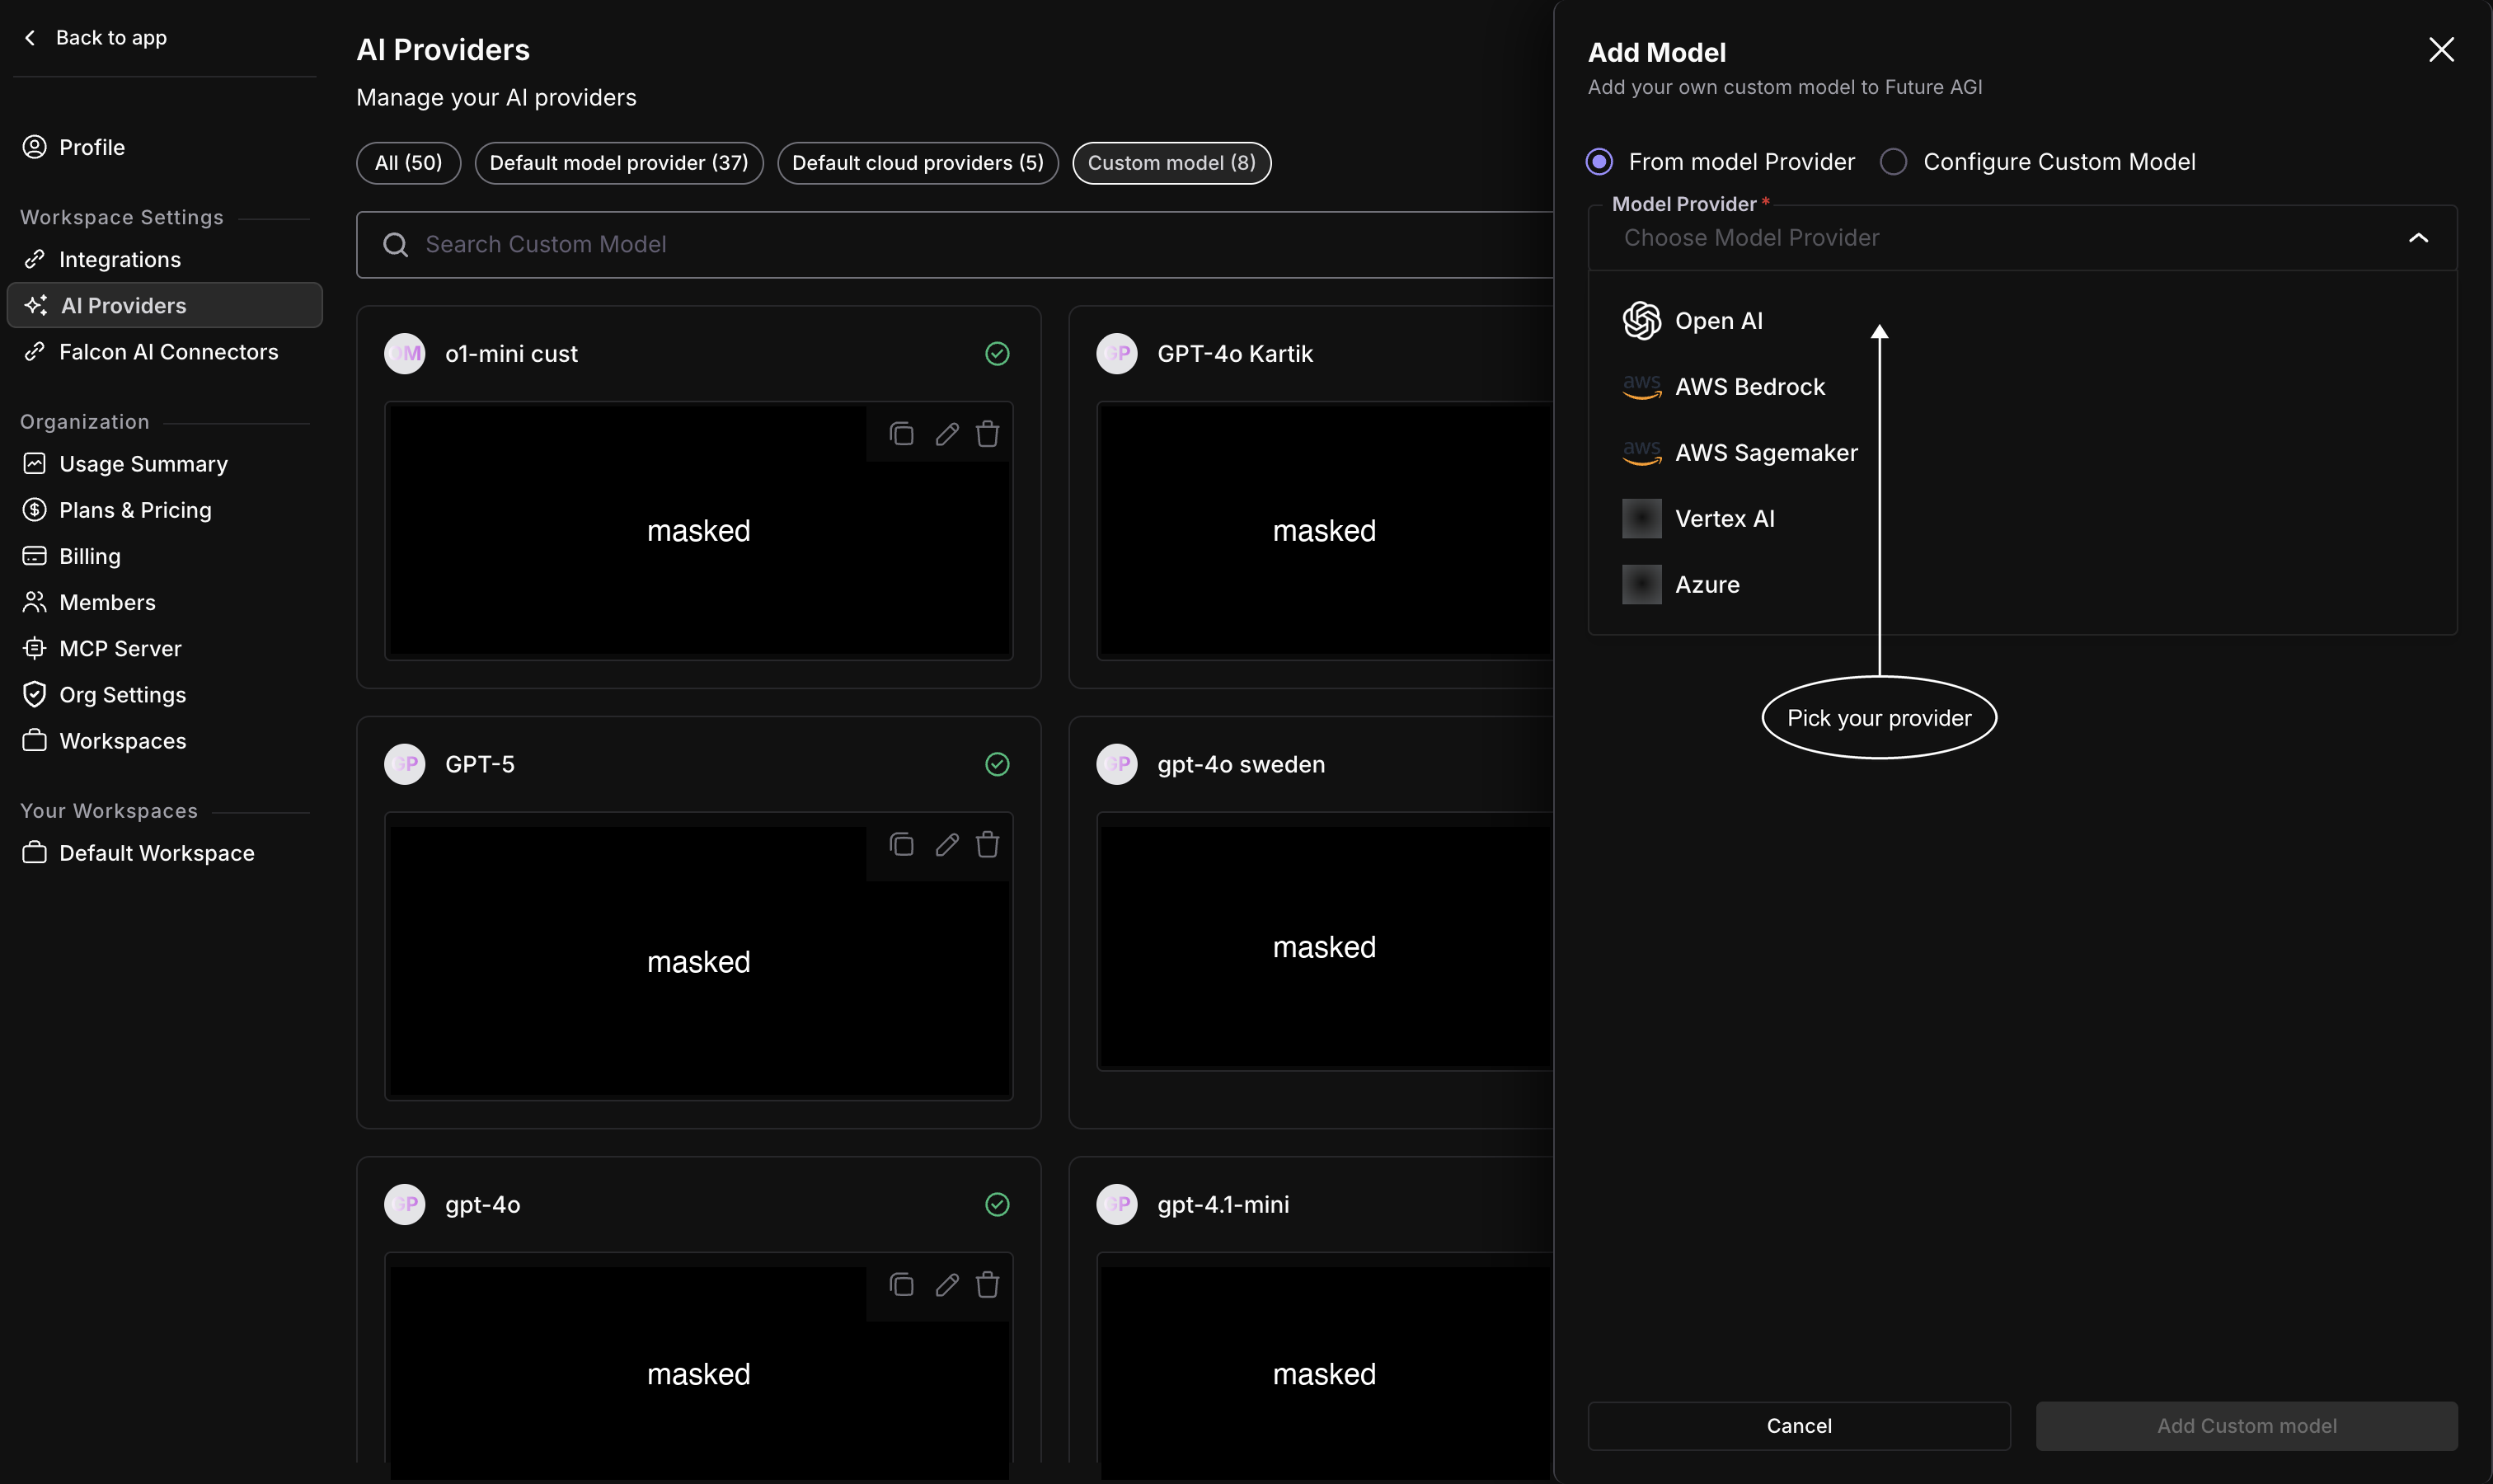
Task: Filter by Default model provider (37)
Action: [619, 163]
